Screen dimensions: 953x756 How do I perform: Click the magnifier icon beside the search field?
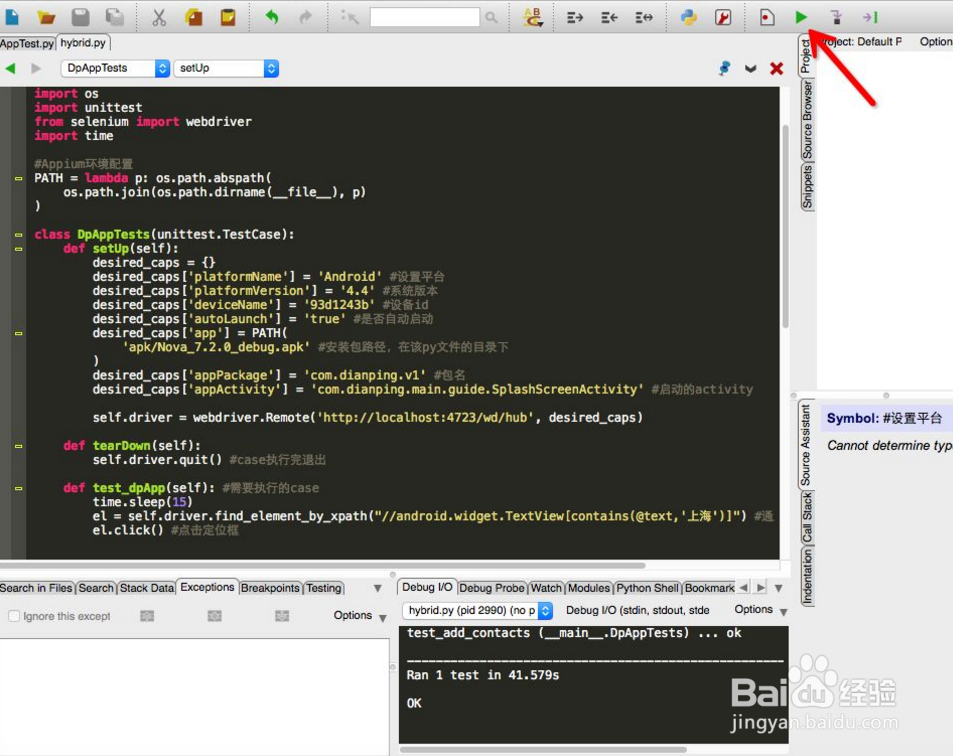click(491, 18)
